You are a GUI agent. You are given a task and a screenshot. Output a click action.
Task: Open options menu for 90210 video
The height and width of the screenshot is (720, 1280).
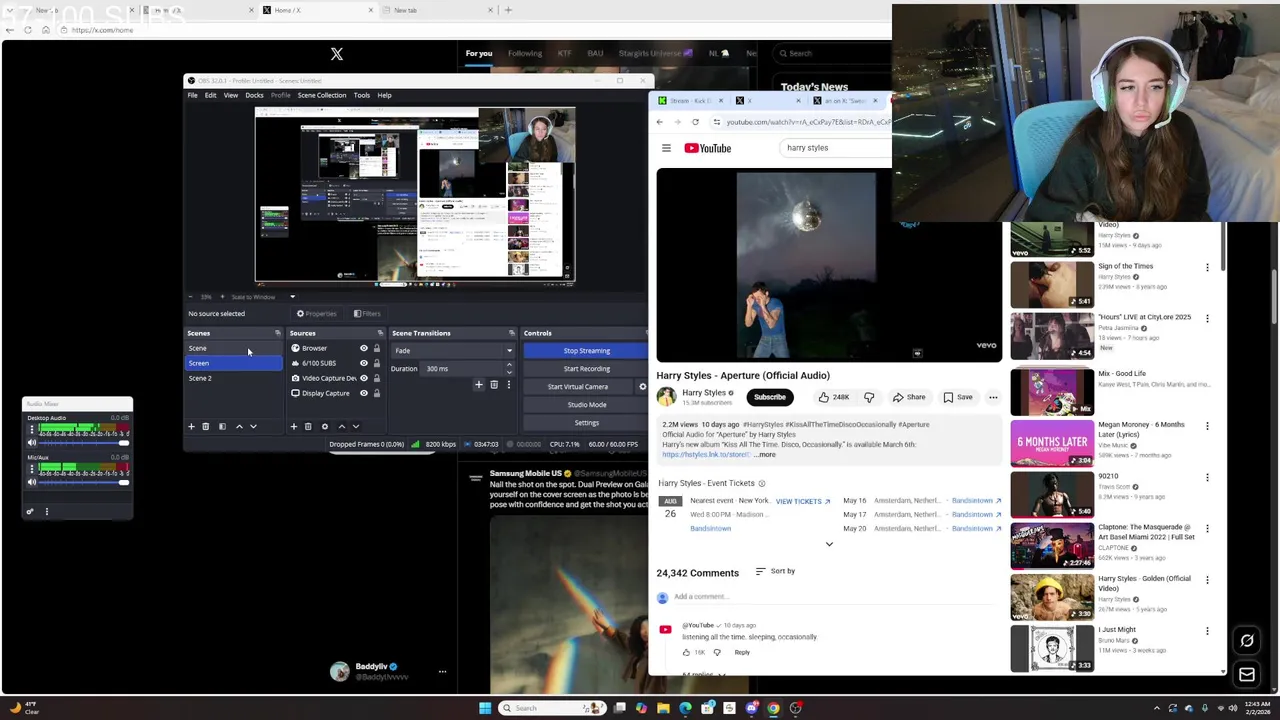1207,477
